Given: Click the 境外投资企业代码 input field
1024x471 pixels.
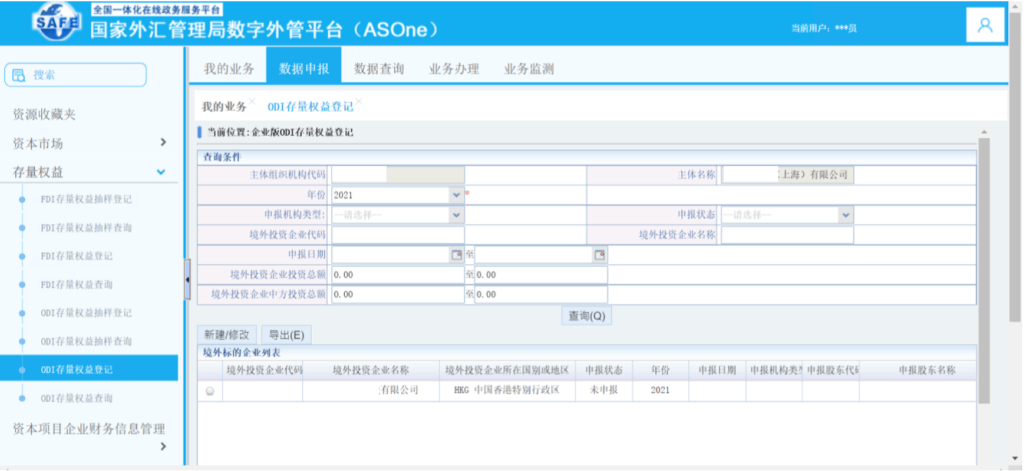Looking at the screenshot, I should click(x=397, y=235).
